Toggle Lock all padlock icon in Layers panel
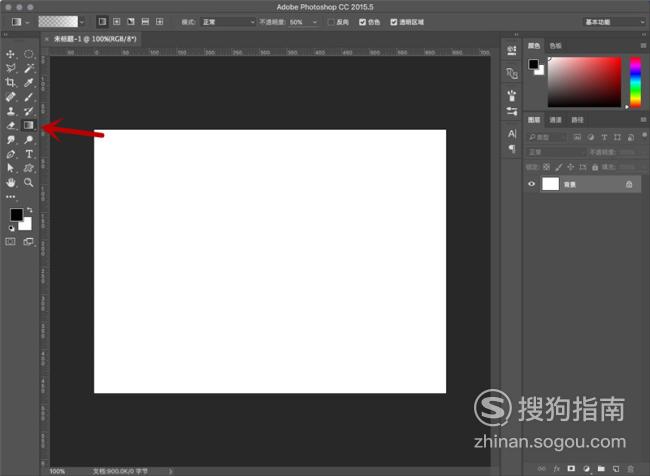 pyautogui.click(x=595, y=167)
